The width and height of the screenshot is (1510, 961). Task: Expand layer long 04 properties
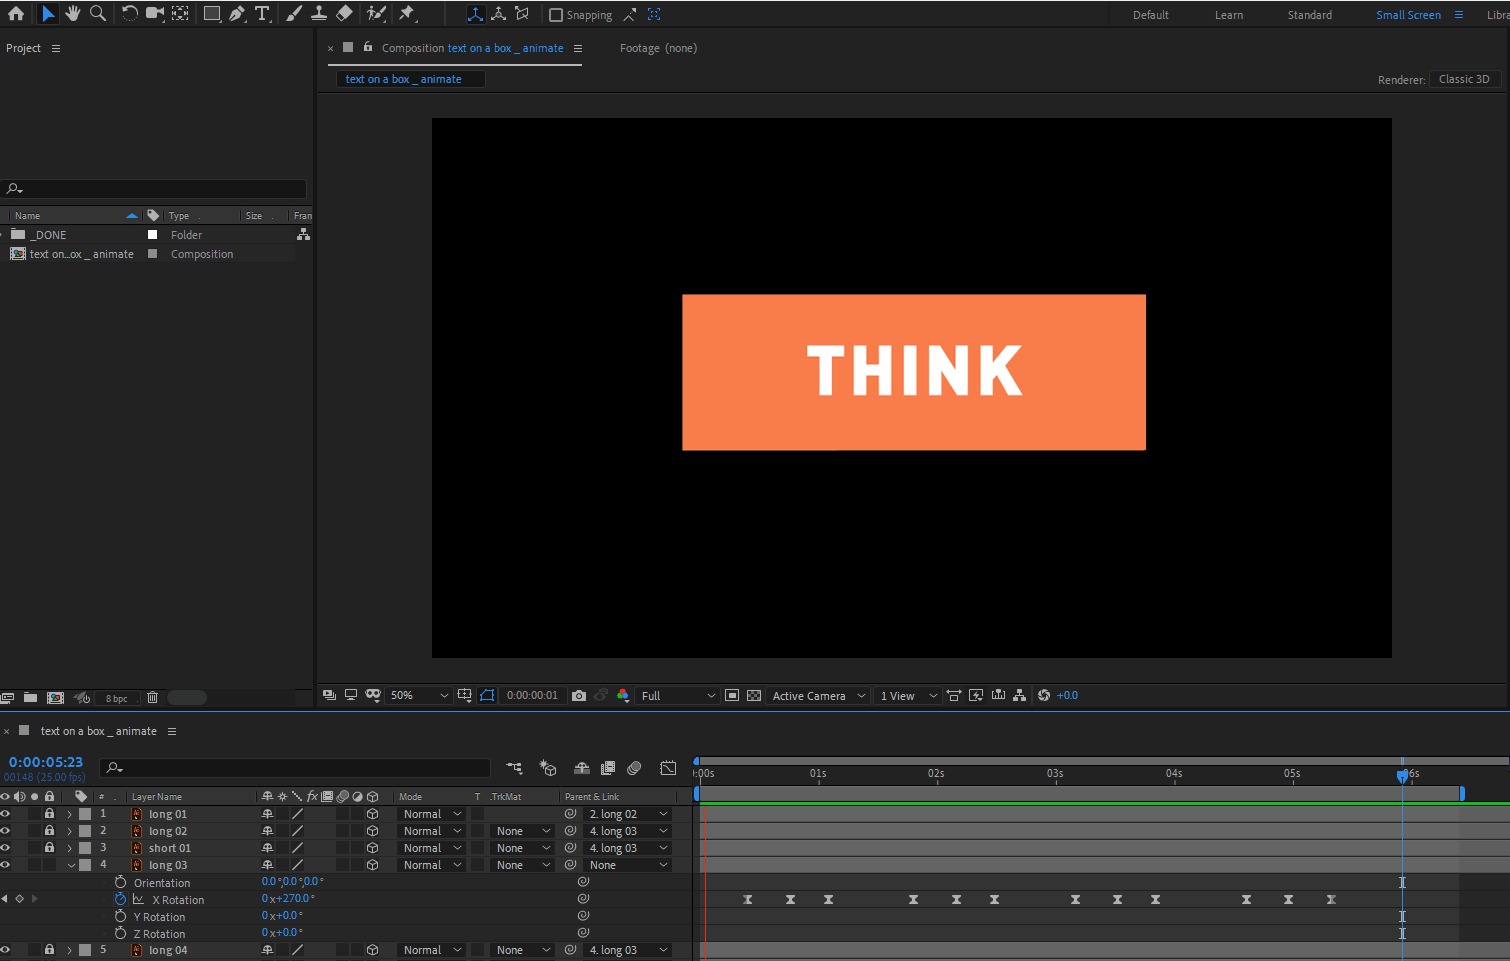tap(69, 951)
